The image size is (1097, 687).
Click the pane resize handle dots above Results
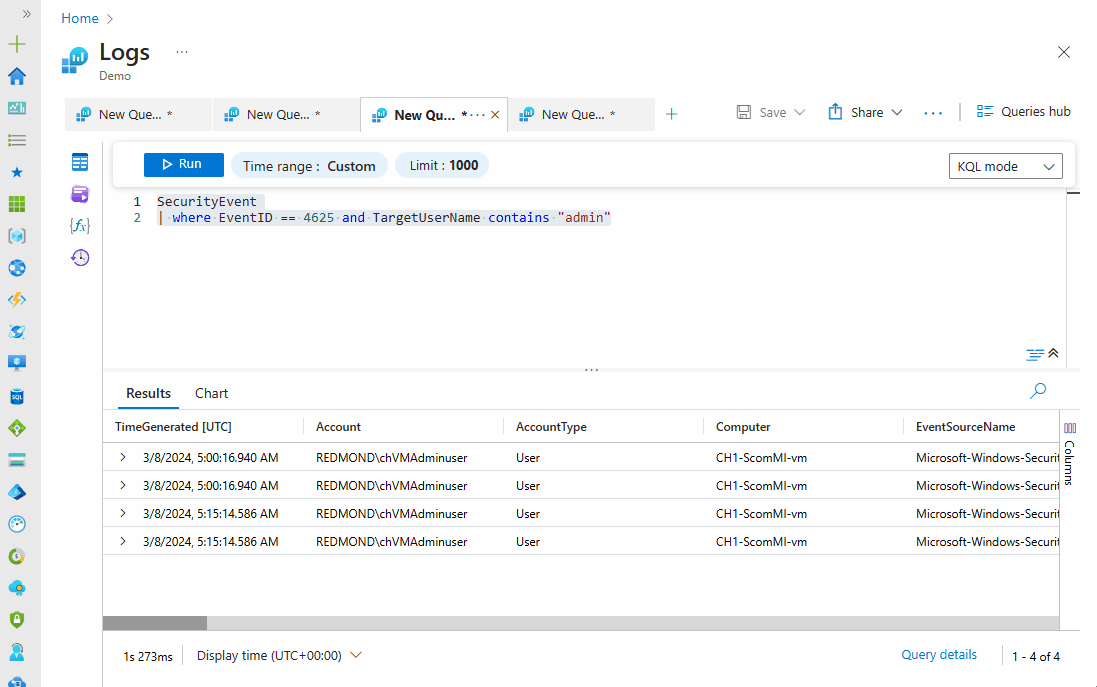click(x=591, y=369)
